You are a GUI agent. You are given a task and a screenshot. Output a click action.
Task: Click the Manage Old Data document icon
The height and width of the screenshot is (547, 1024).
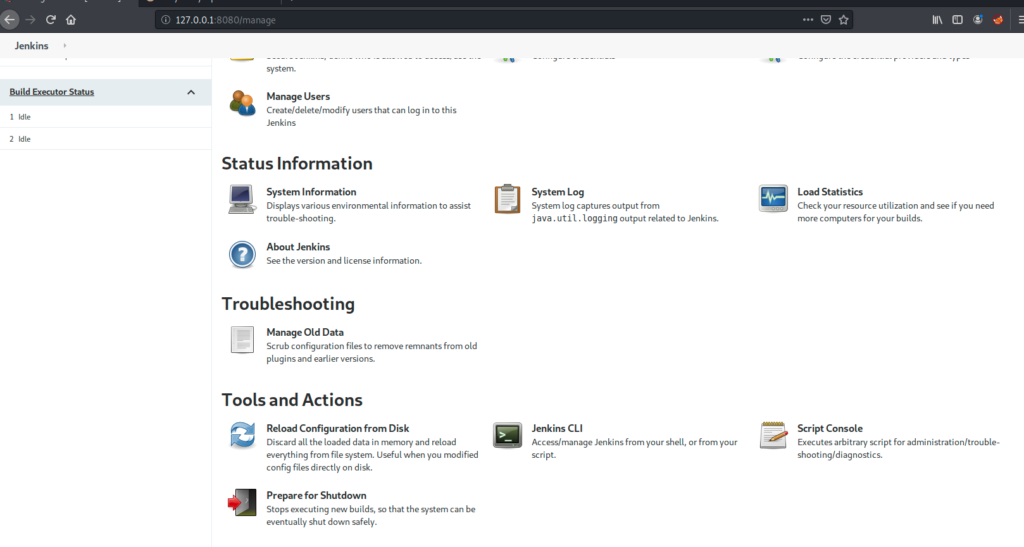point(242,340)
